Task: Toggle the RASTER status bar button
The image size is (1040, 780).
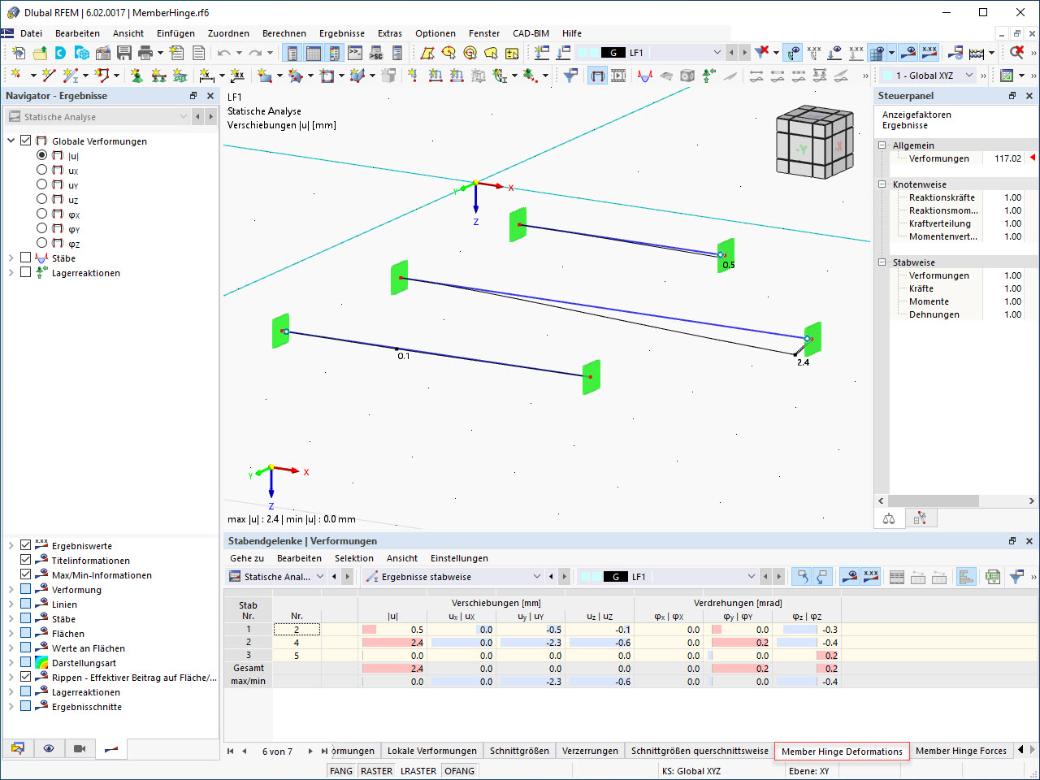Action: pos(376,771)
